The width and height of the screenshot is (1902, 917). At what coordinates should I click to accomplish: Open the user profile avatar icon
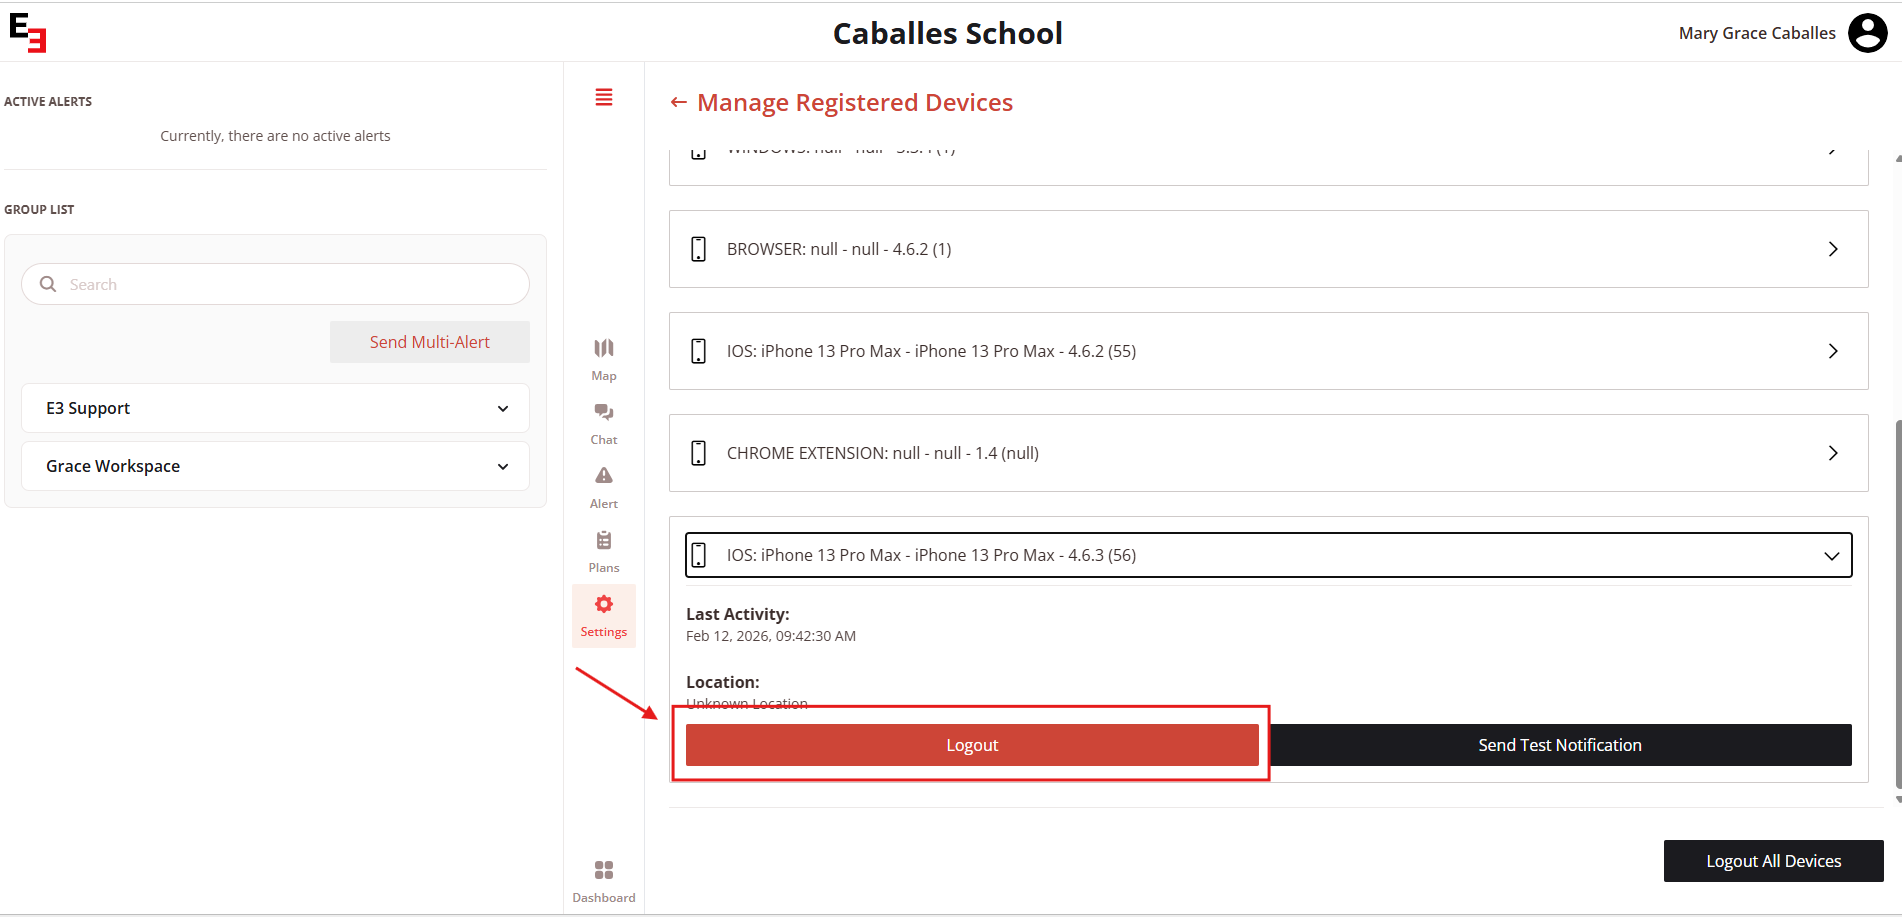tap(1867, 33)
